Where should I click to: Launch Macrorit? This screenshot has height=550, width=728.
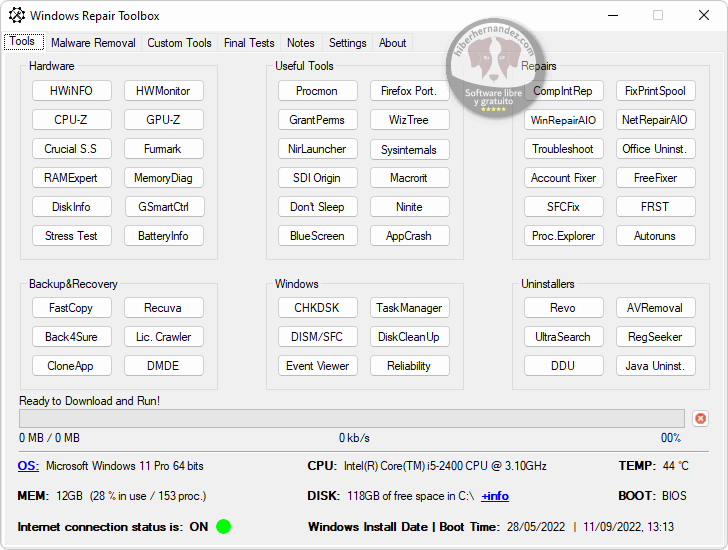410,178
